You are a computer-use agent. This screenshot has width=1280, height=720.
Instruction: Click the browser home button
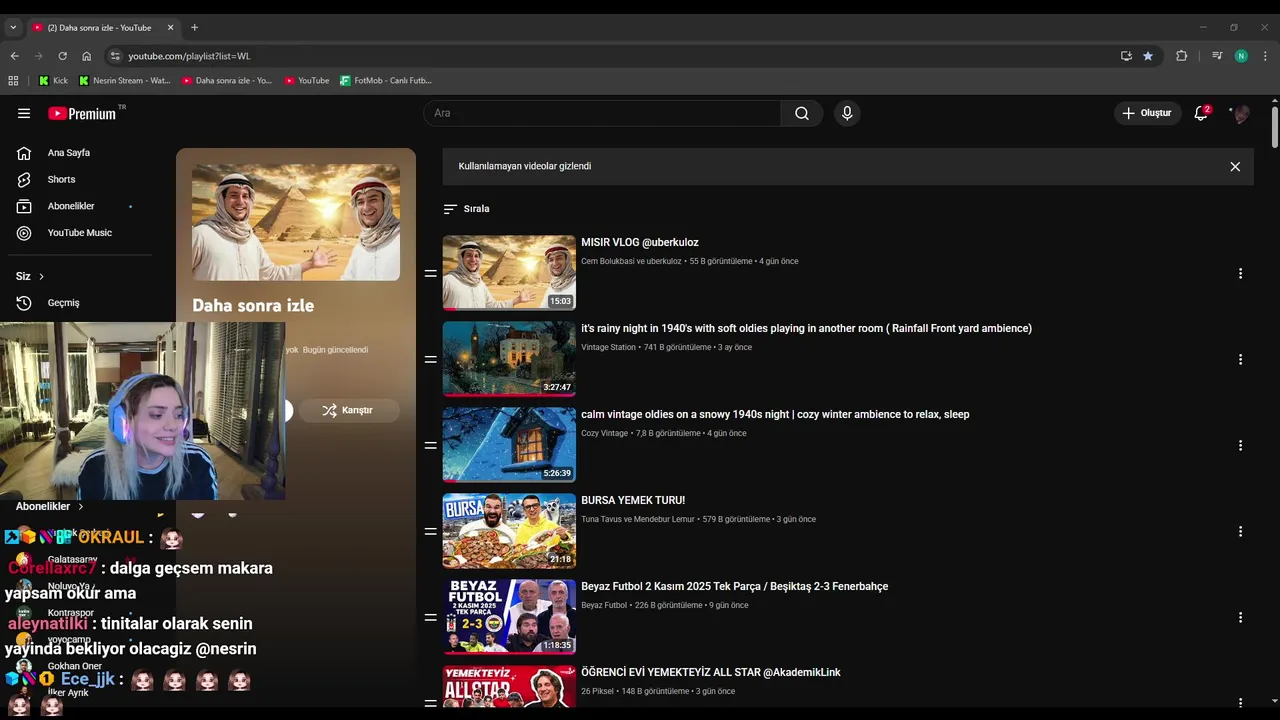pyautogui.click(x=86, y=56)
